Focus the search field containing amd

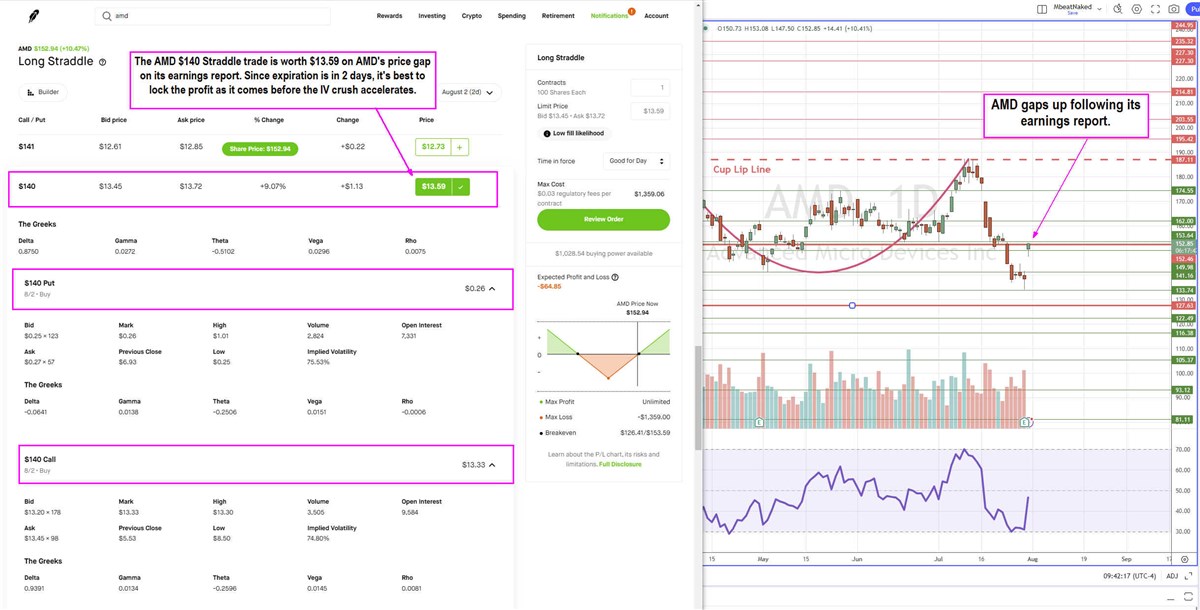pos(214,16)
